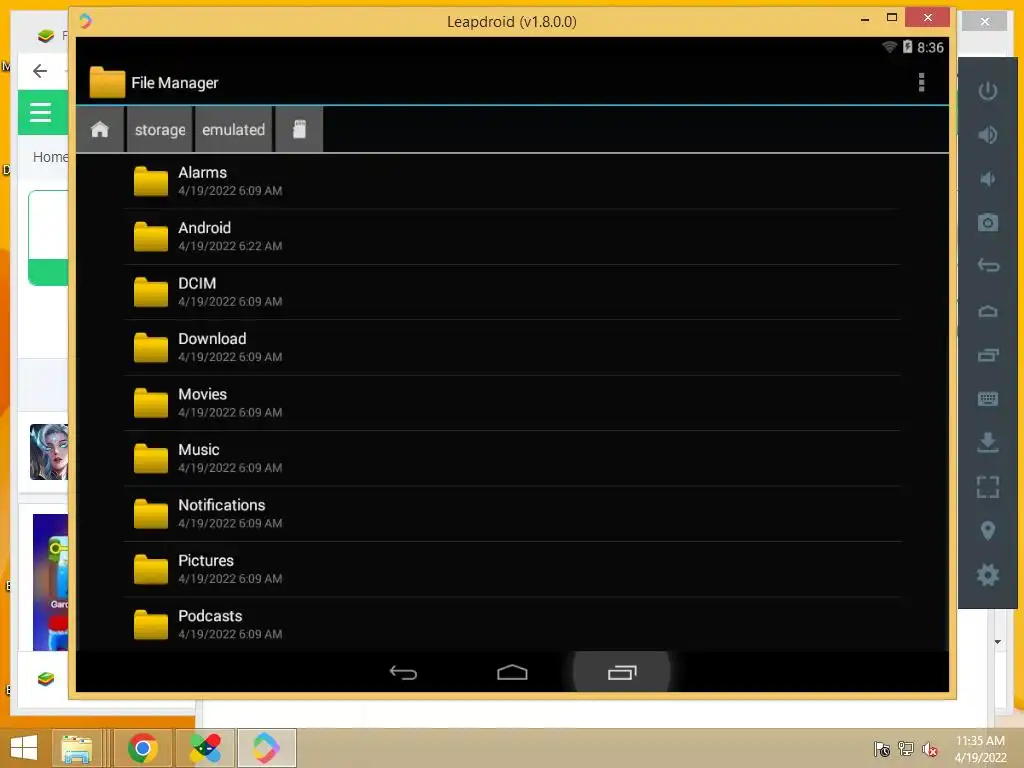The image size is (1024, 768).
Task: Click the Alarms folder icon
Action: (x=151, y=181)
